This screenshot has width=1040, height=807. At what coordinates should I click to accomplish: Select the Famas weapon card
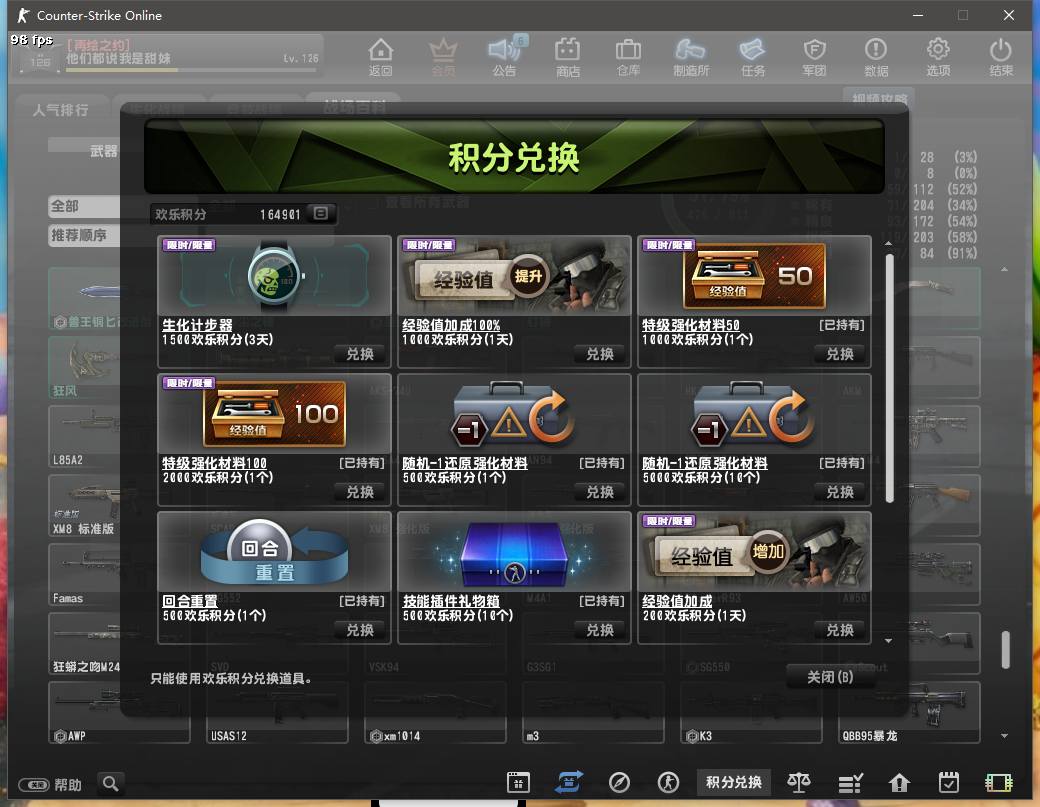[84, 575]
